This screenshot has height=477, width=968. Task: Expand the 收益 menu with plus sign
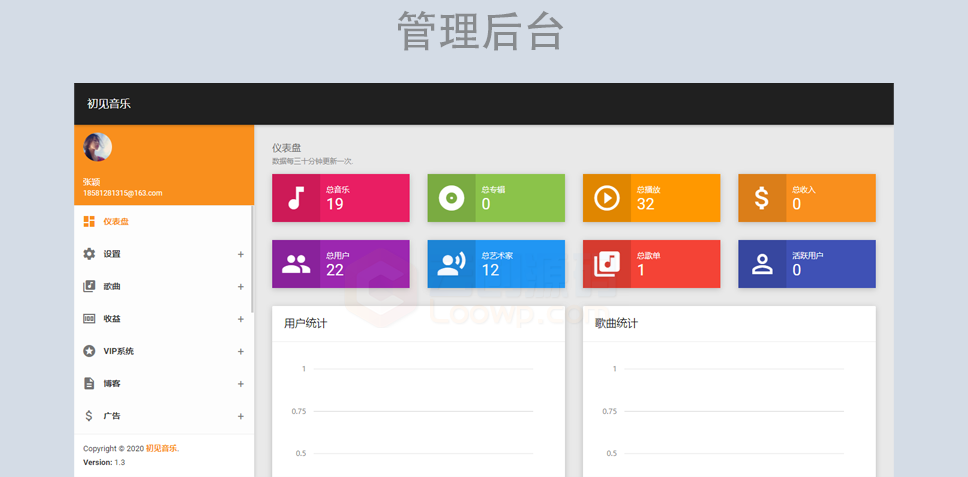241,319
